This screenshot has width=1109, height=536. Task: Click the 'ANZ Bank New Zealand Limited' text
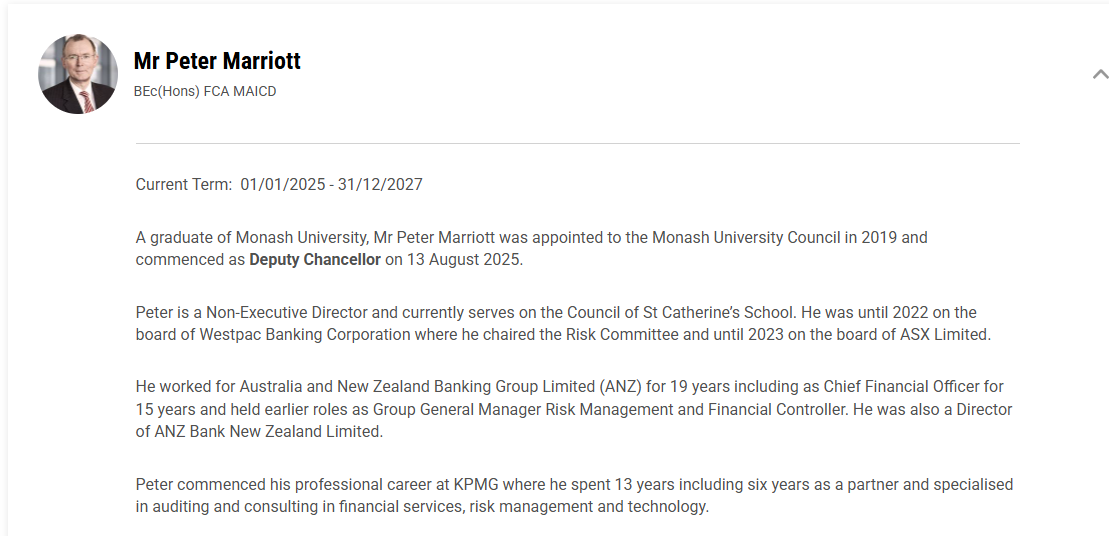coord(267,431)
